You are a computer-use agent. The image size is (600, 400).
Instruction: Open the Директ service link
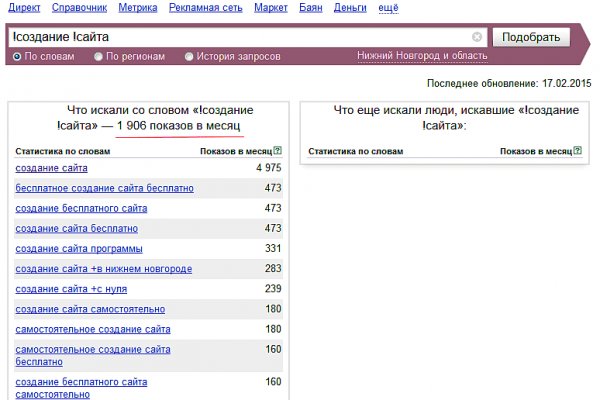[24, 8]
